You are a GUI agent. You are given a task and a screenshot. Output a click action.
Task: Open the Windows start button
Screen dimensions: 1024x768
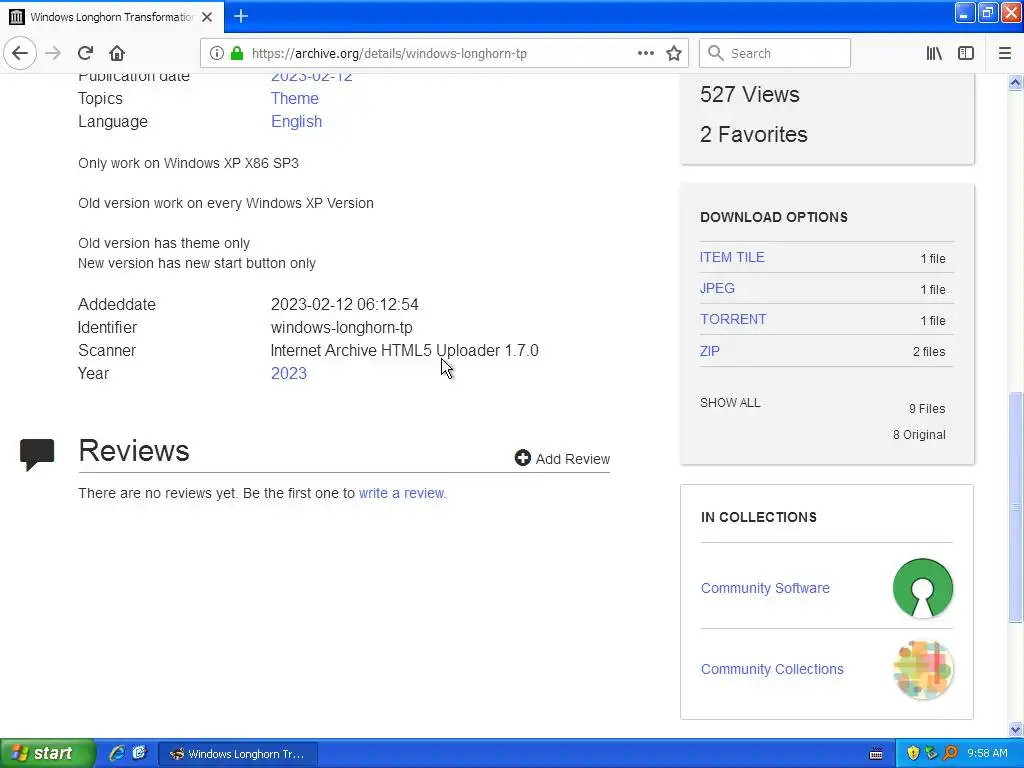pos(47,753)
